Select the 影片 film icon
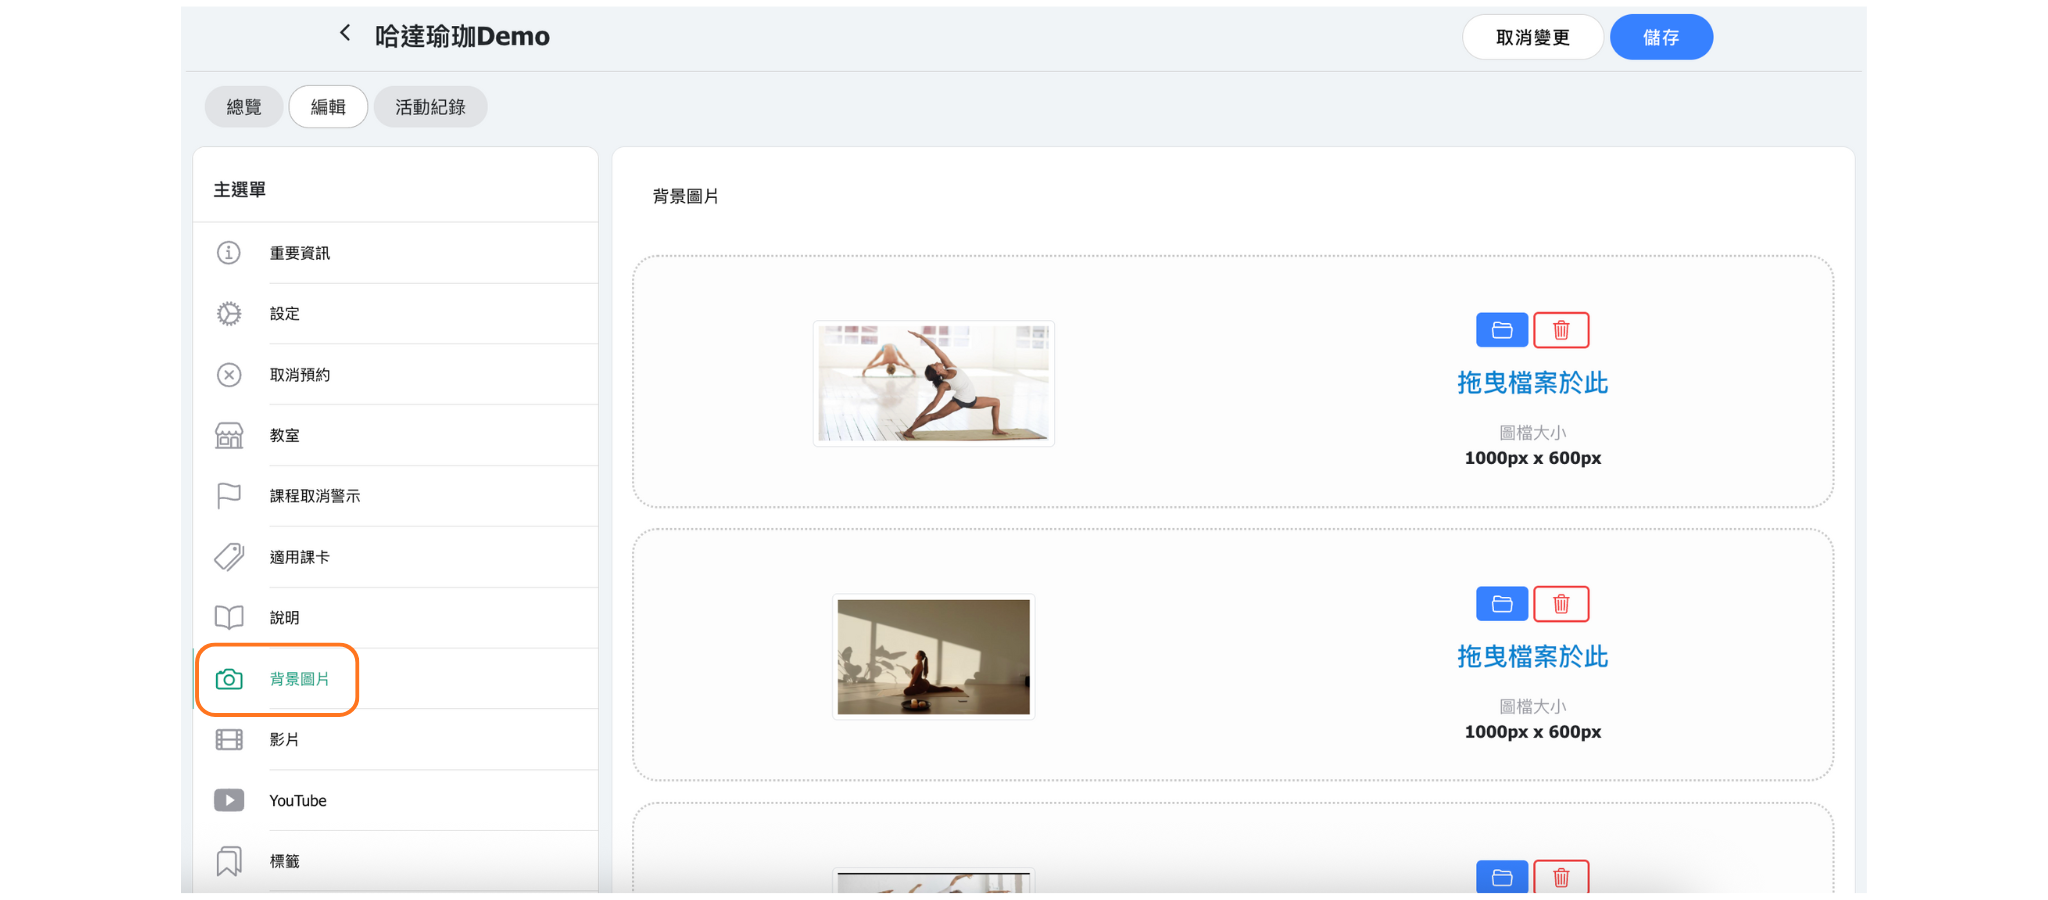 coord(229,740)
